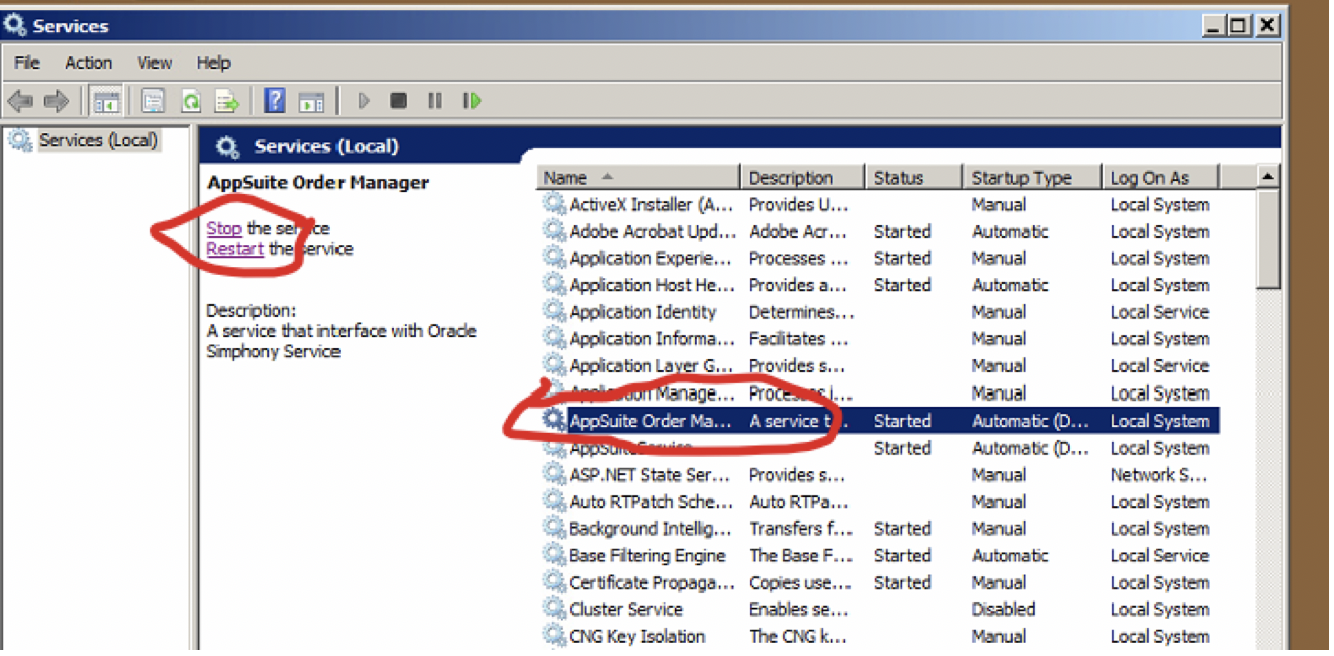Image resolution: width=1334 pixels, height=656 pixels.
Task: Click the scrollbar up arrow in list
Action: click(1268, 178)
